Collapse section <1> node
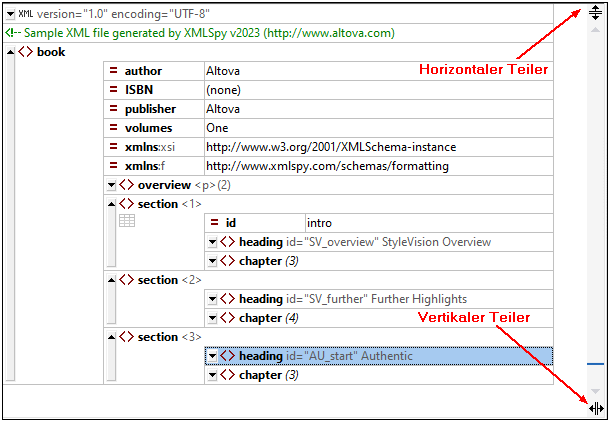 [x=111, y=204]
